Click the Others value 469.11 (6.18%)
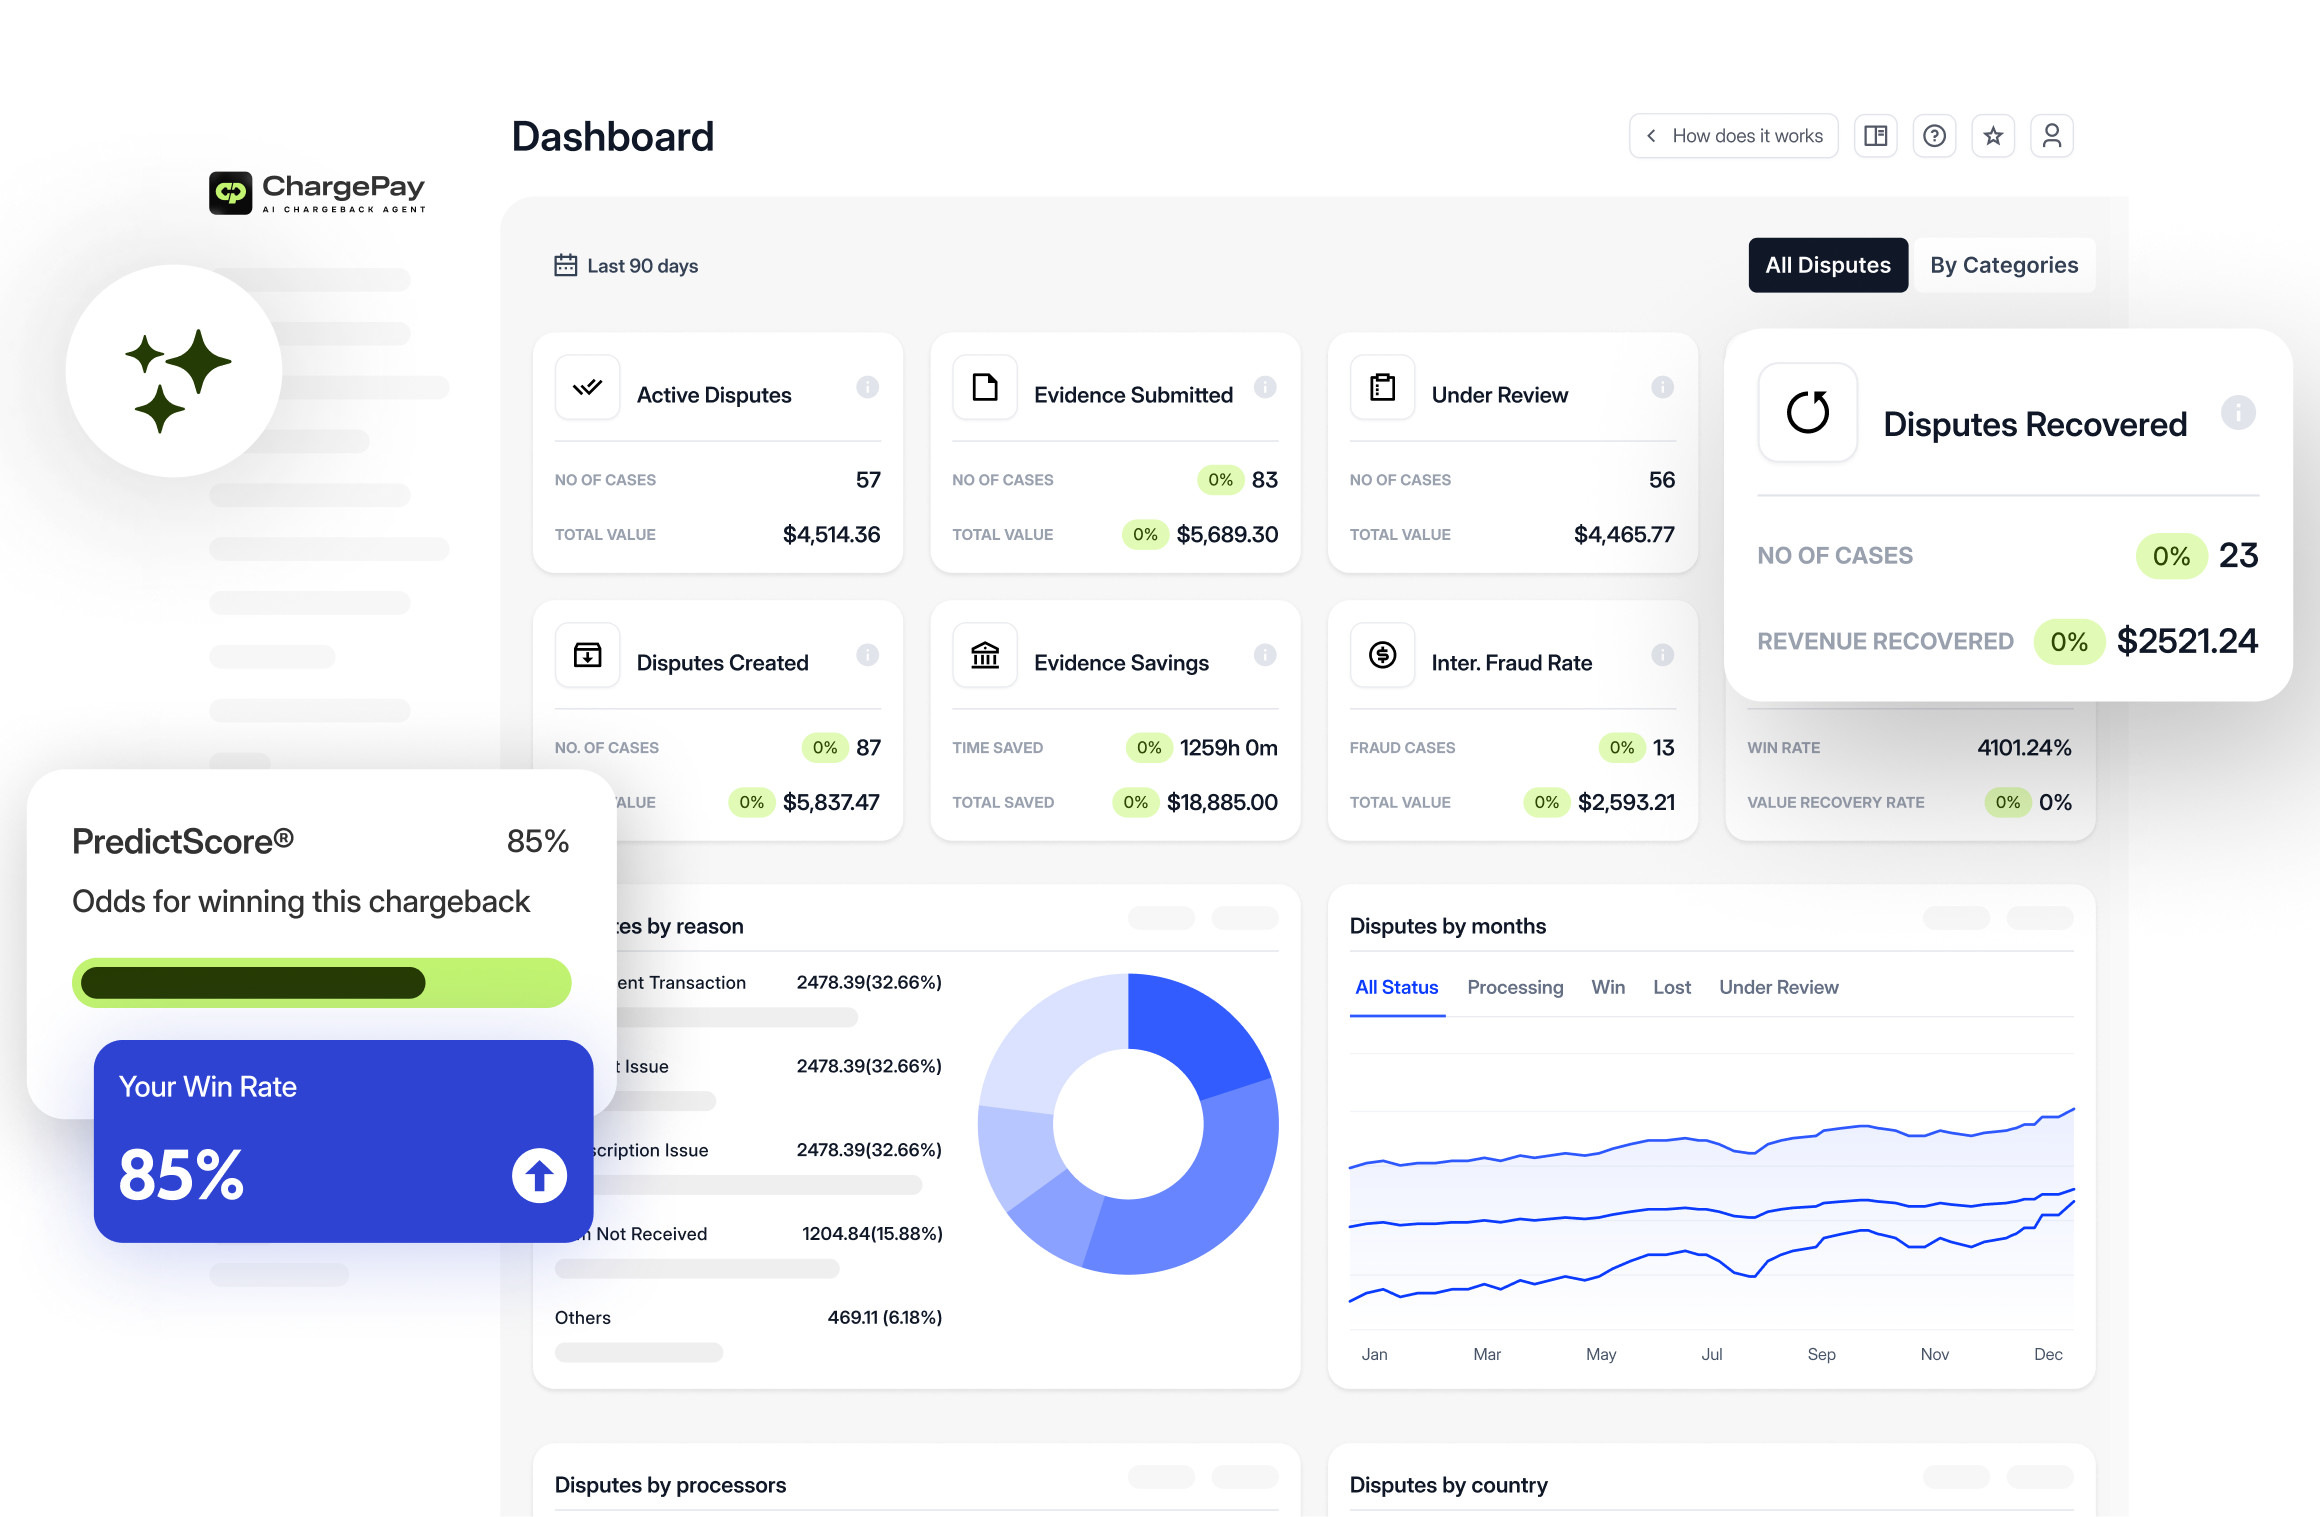The image size is (2320, 1517). (x=885, y=1317)
